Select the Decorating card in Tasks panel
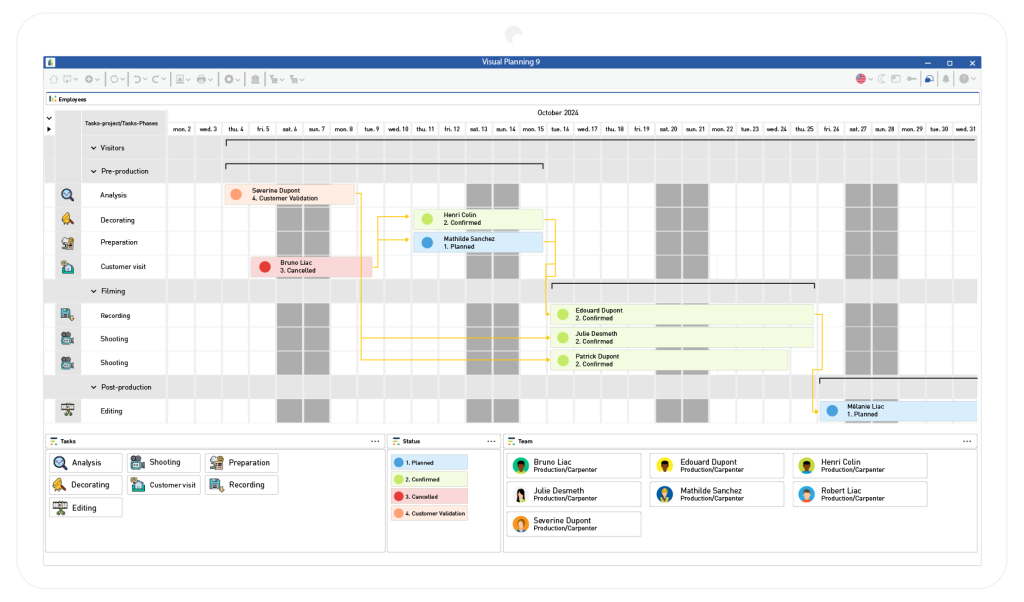 pyautogui.click(x=86, y=484)
